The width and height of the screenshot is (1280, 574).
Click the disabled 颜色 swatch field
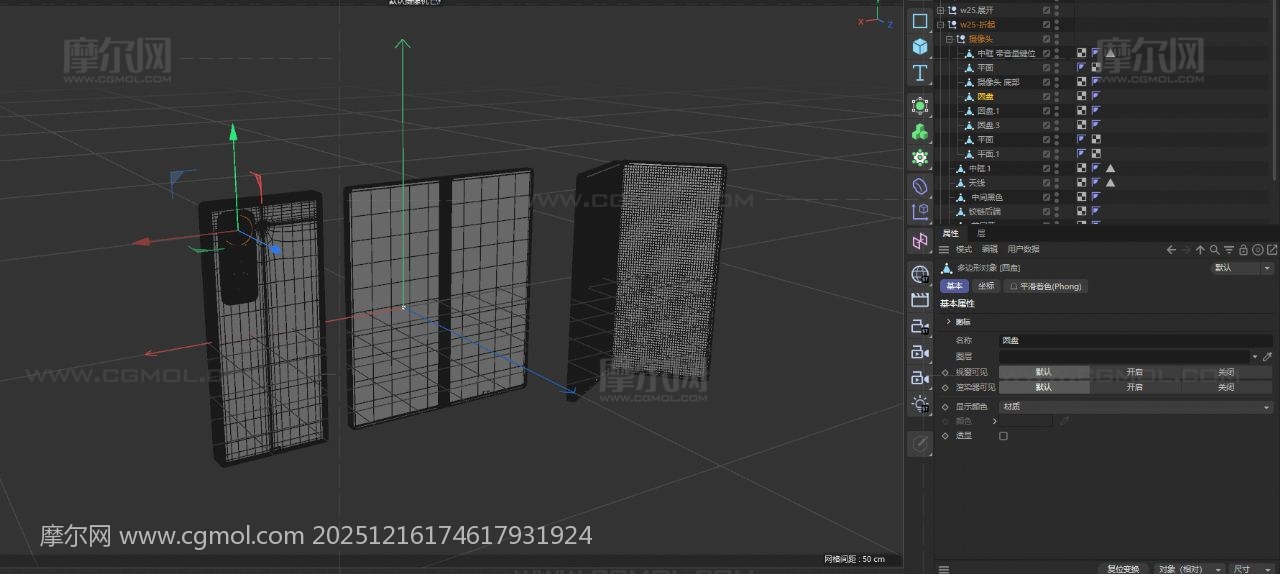(x=1025, y=422)
